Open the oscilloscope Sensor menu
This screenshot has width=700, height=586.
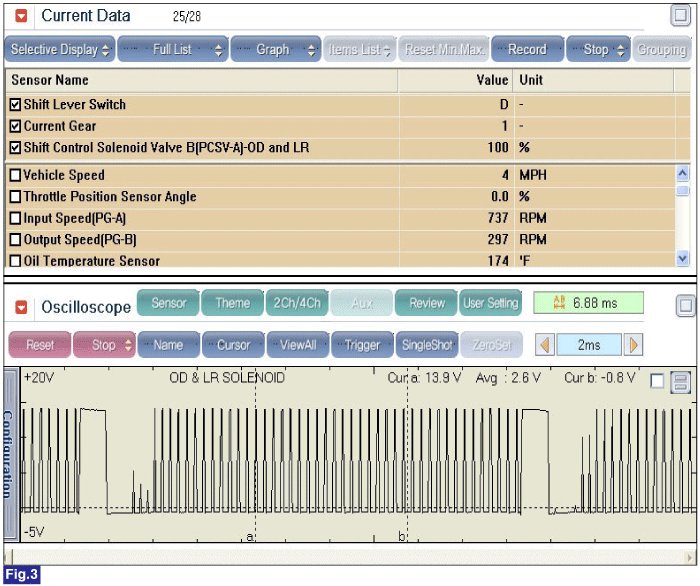(168, 303)
